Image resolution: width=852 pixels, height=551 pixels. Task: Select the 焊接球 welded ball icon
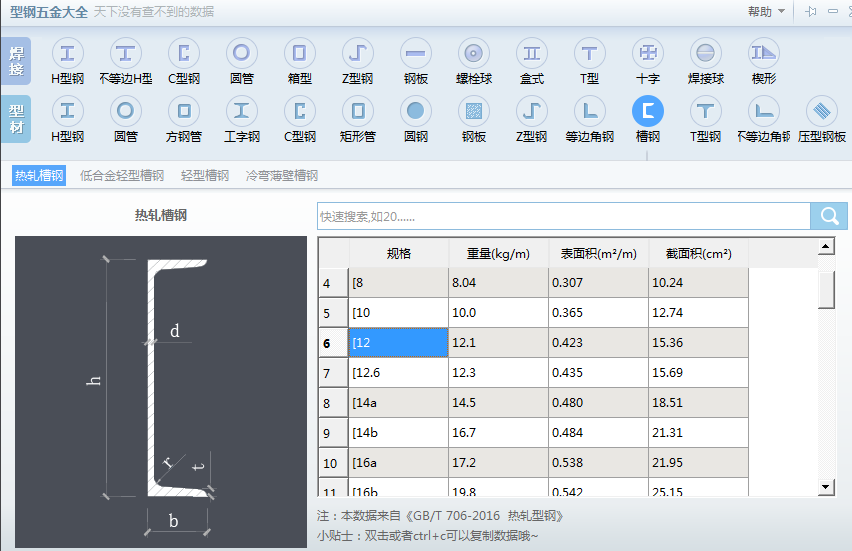click(x=705, y=53)
